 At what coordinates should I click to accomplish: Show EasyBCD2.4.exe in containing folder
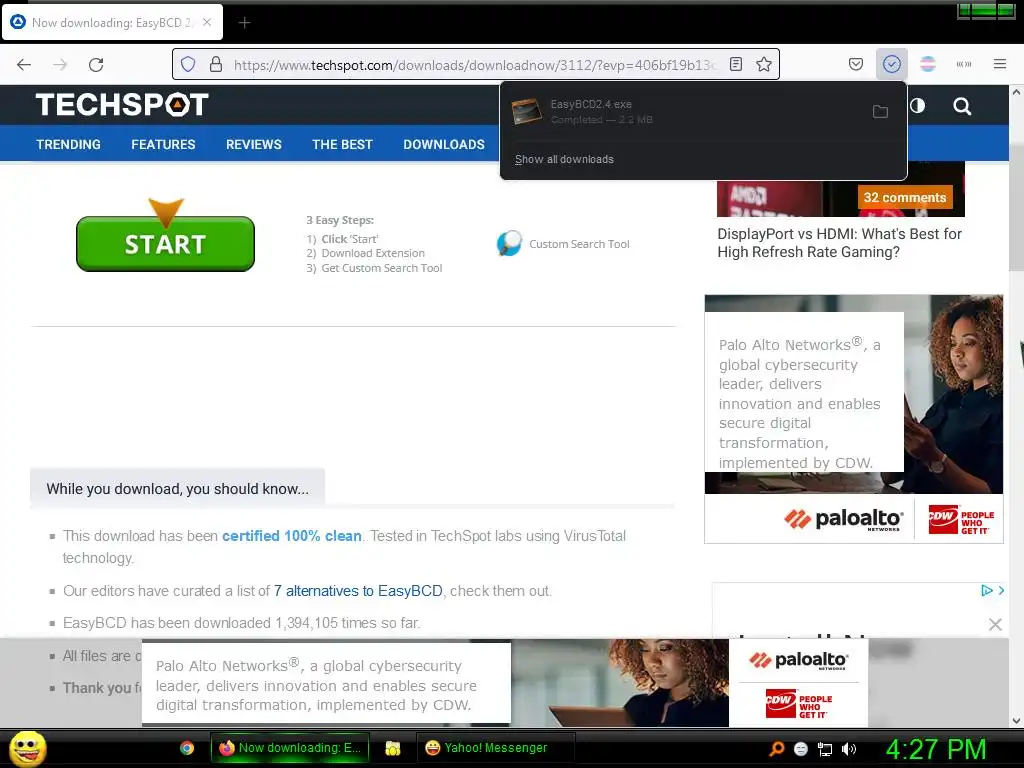(880, 112)
